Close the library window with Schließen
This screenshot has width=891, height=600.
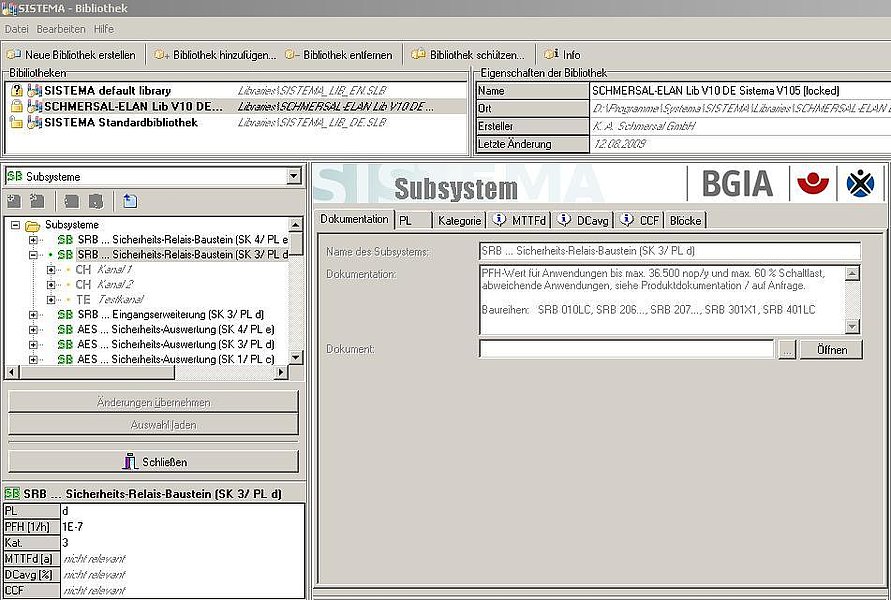tap(153, 462)
